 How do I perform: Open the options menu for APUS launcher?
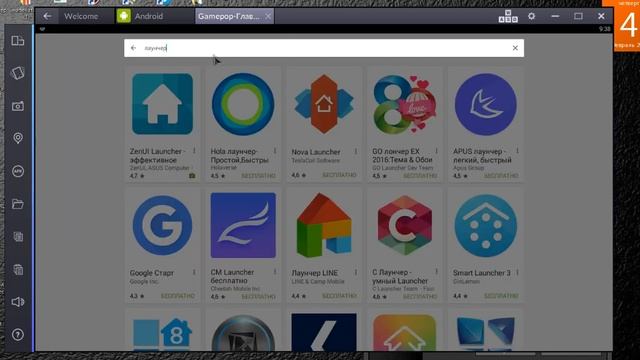click(x=518, y=151)
